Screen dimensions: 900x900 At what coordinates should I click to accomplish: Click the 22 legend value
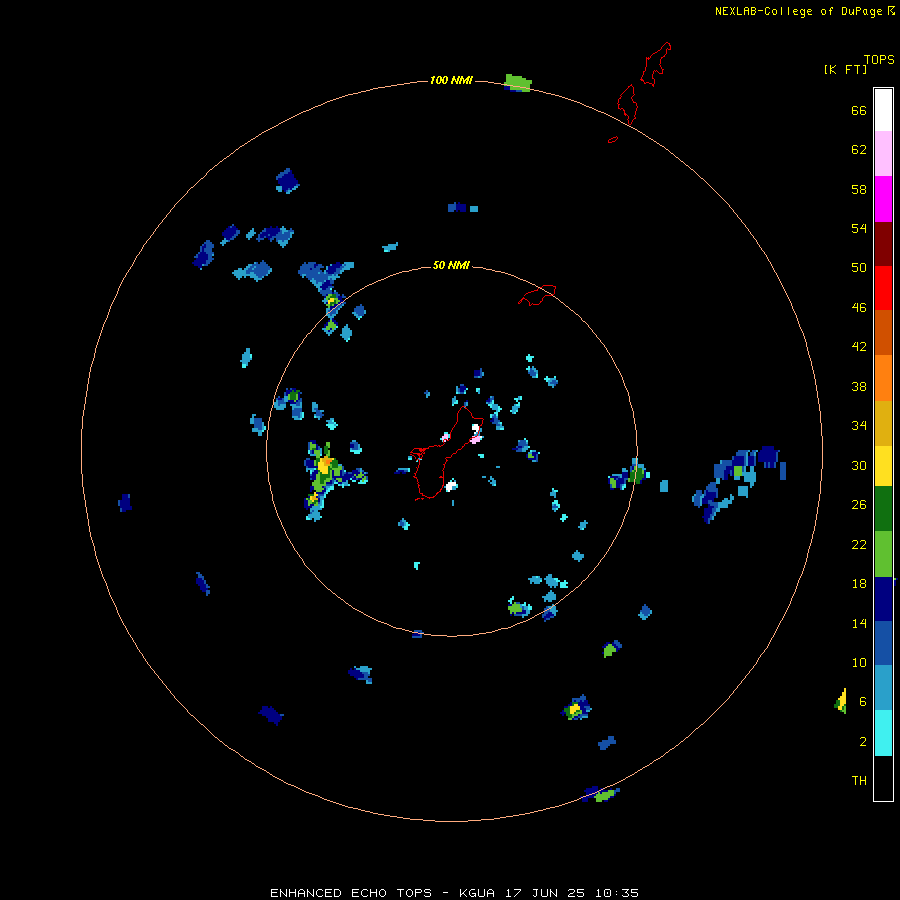coord(859,544)
